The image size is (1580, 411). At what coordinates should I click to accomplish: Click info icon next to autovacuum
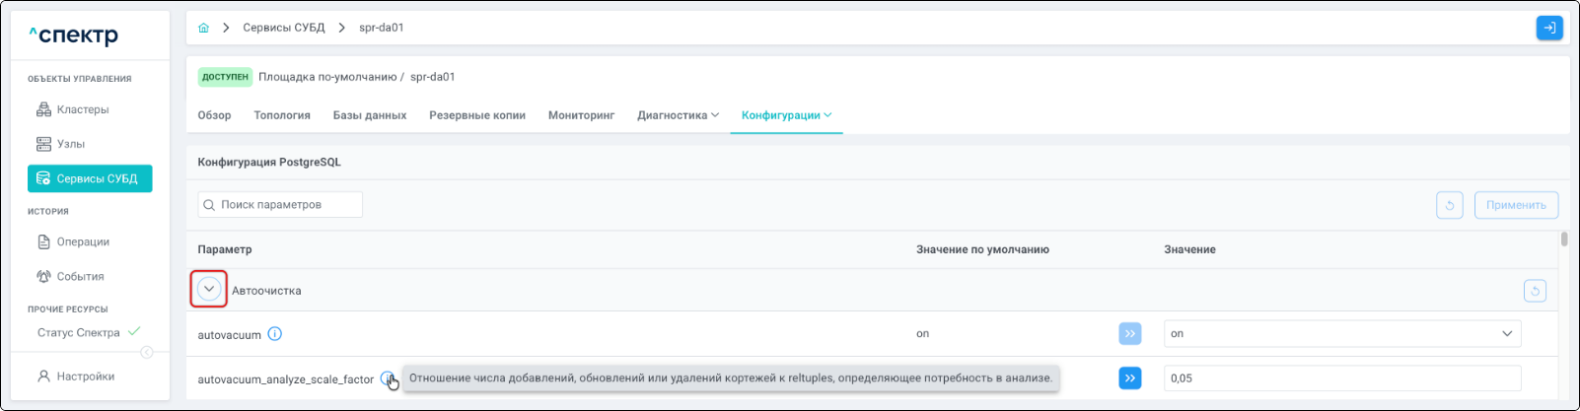(275, 334)
